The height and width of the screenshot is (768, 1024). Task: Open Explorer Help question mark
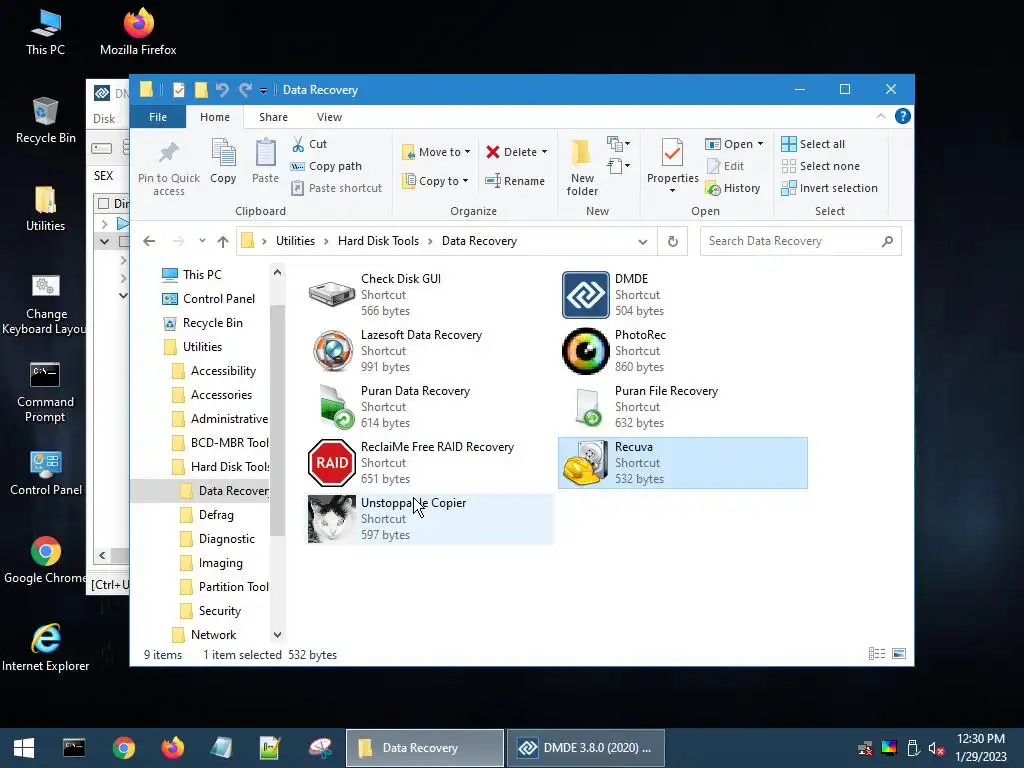tap(903, 116)
